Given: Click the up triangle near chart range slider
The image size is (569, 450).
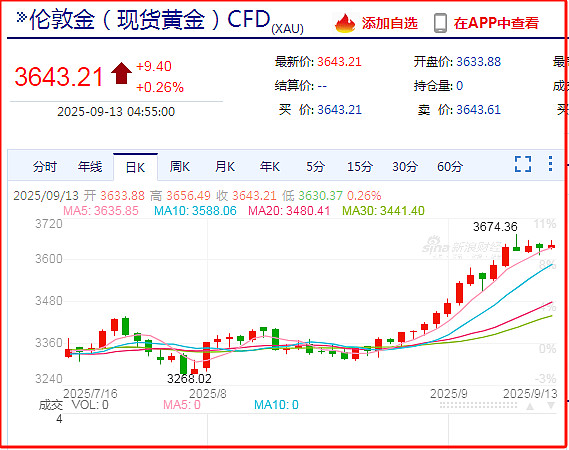Looking at the screenshot, I should pos(530,406).
